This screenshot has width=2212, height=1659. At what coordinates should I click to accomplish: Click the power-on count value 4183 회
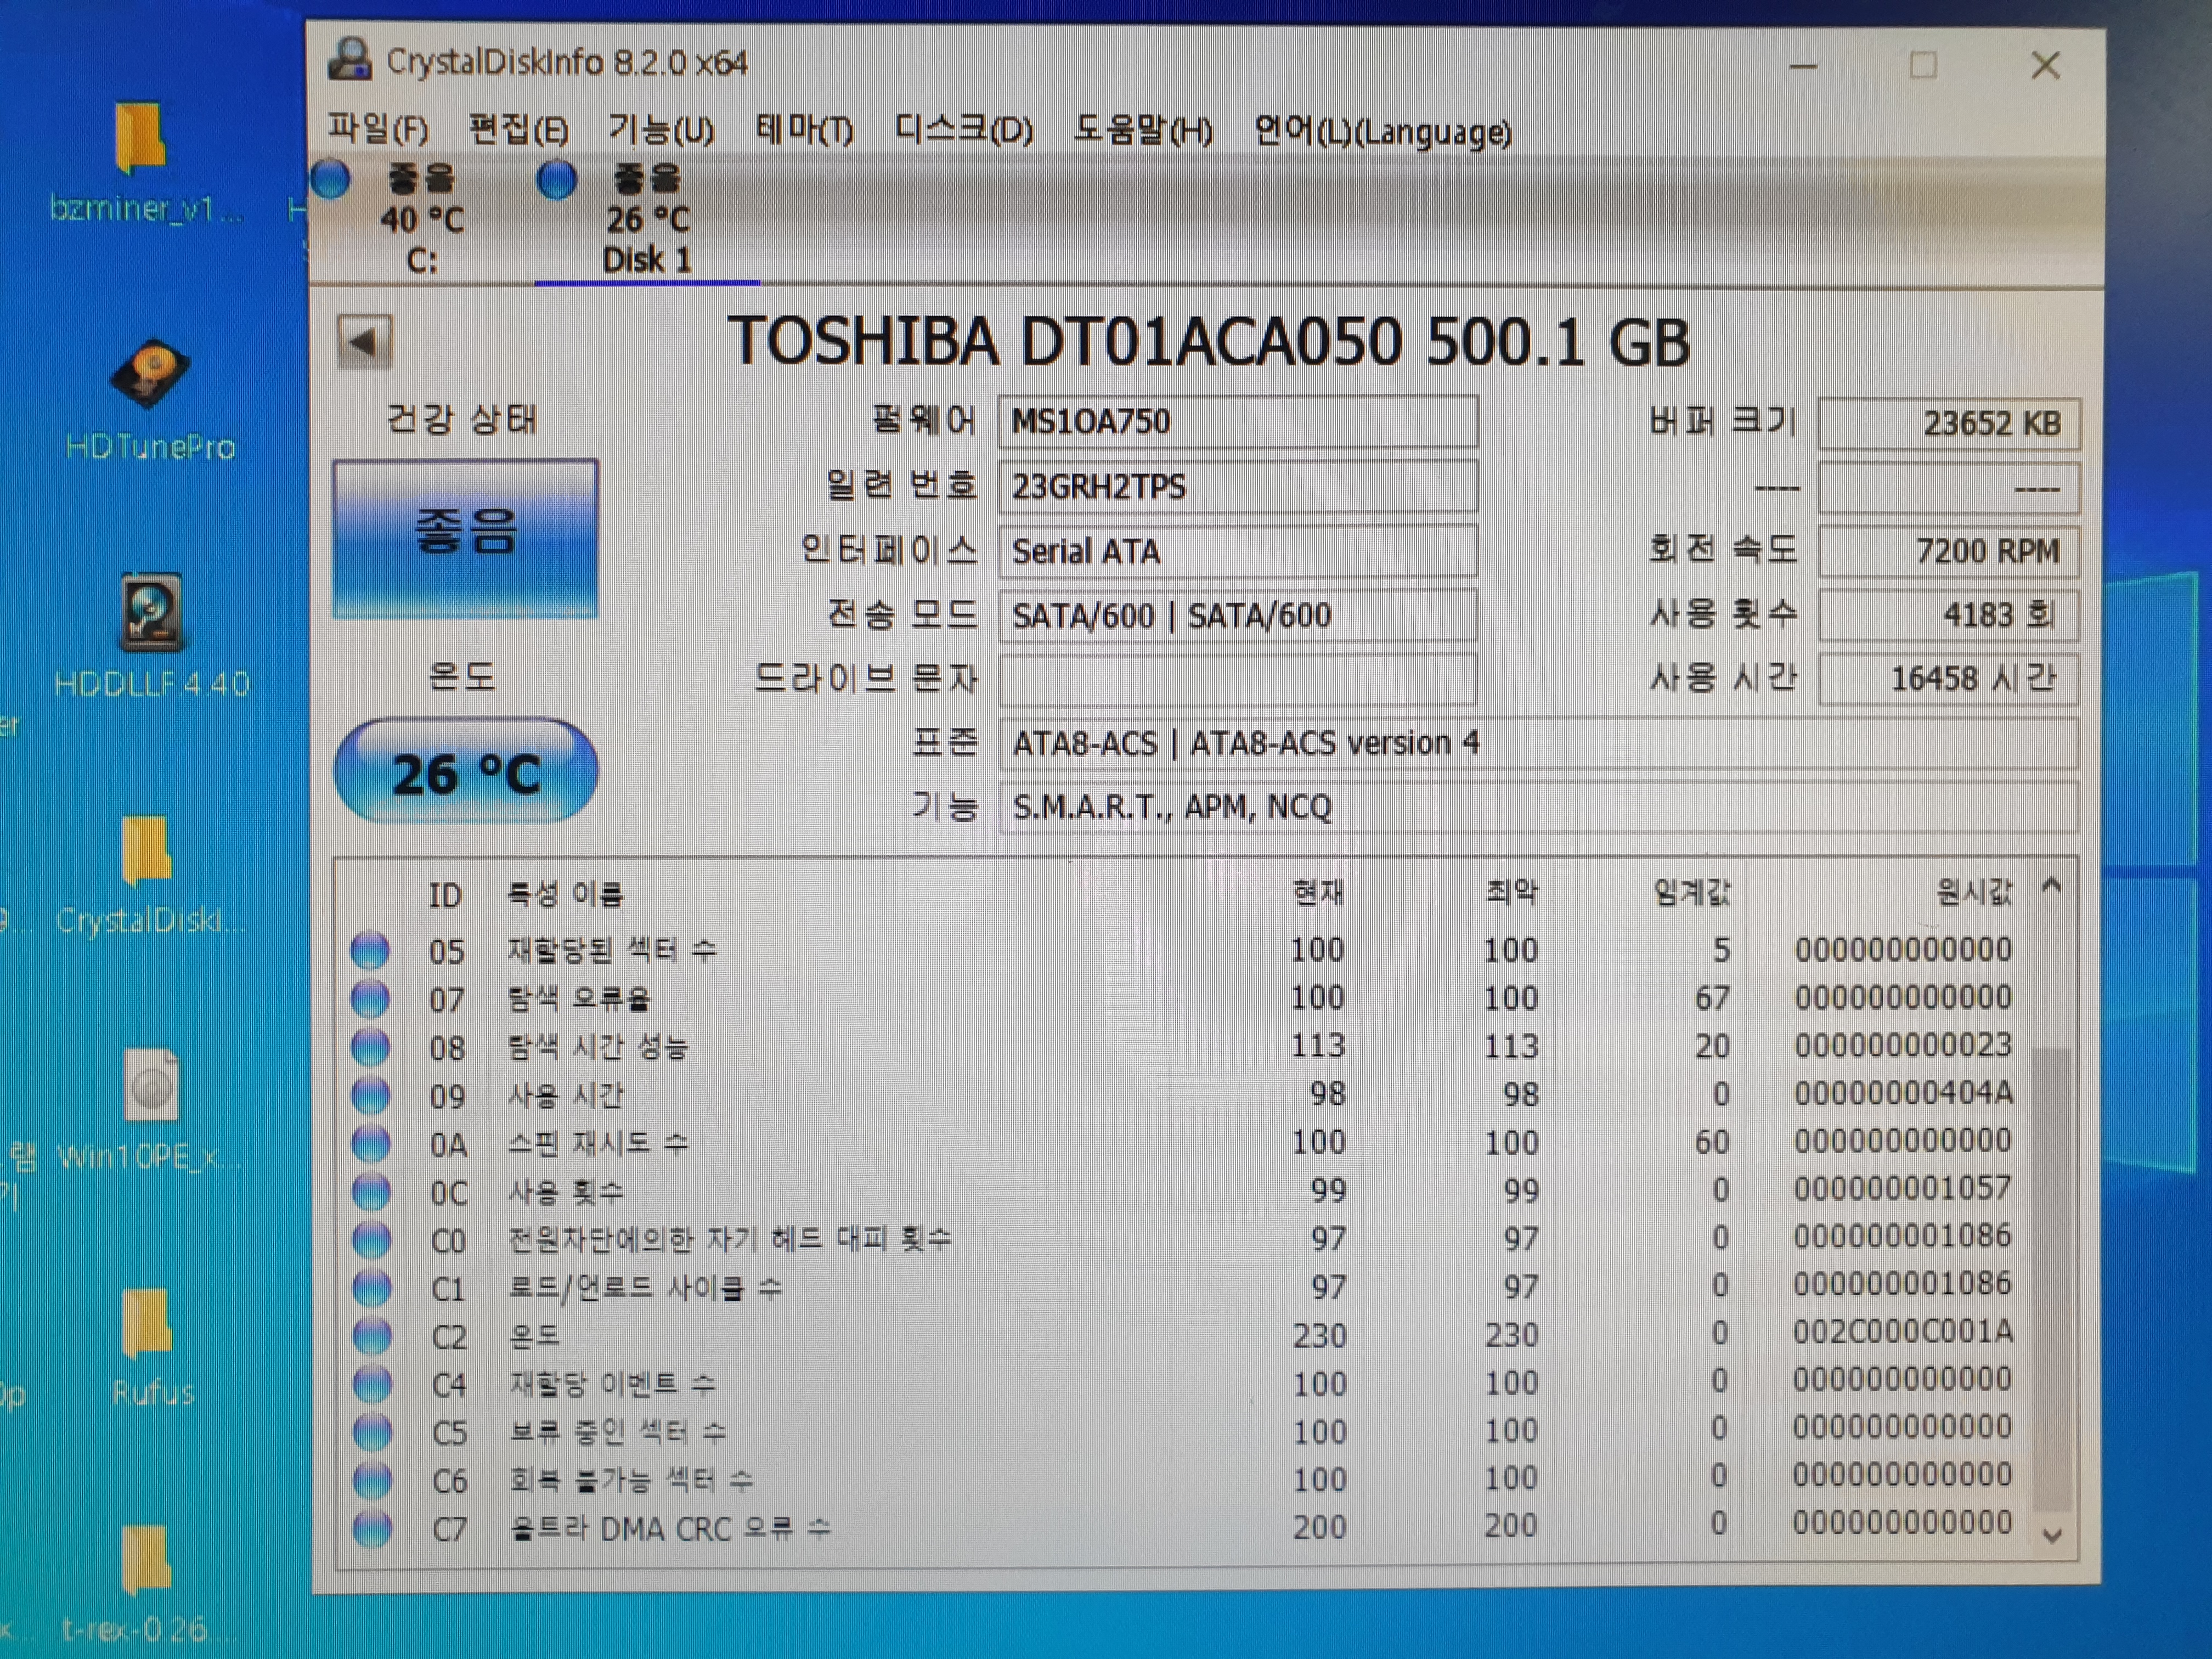(x=1948, y=615)
